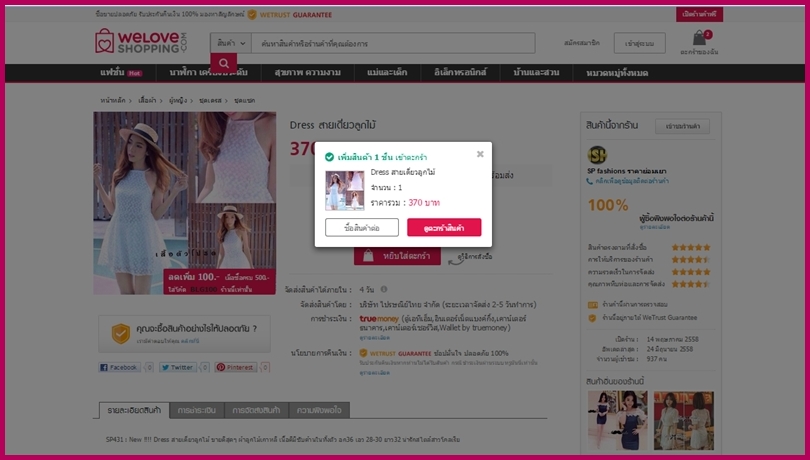Open the watches and jewelry menu
810x460 pixels.
(208, 73)
